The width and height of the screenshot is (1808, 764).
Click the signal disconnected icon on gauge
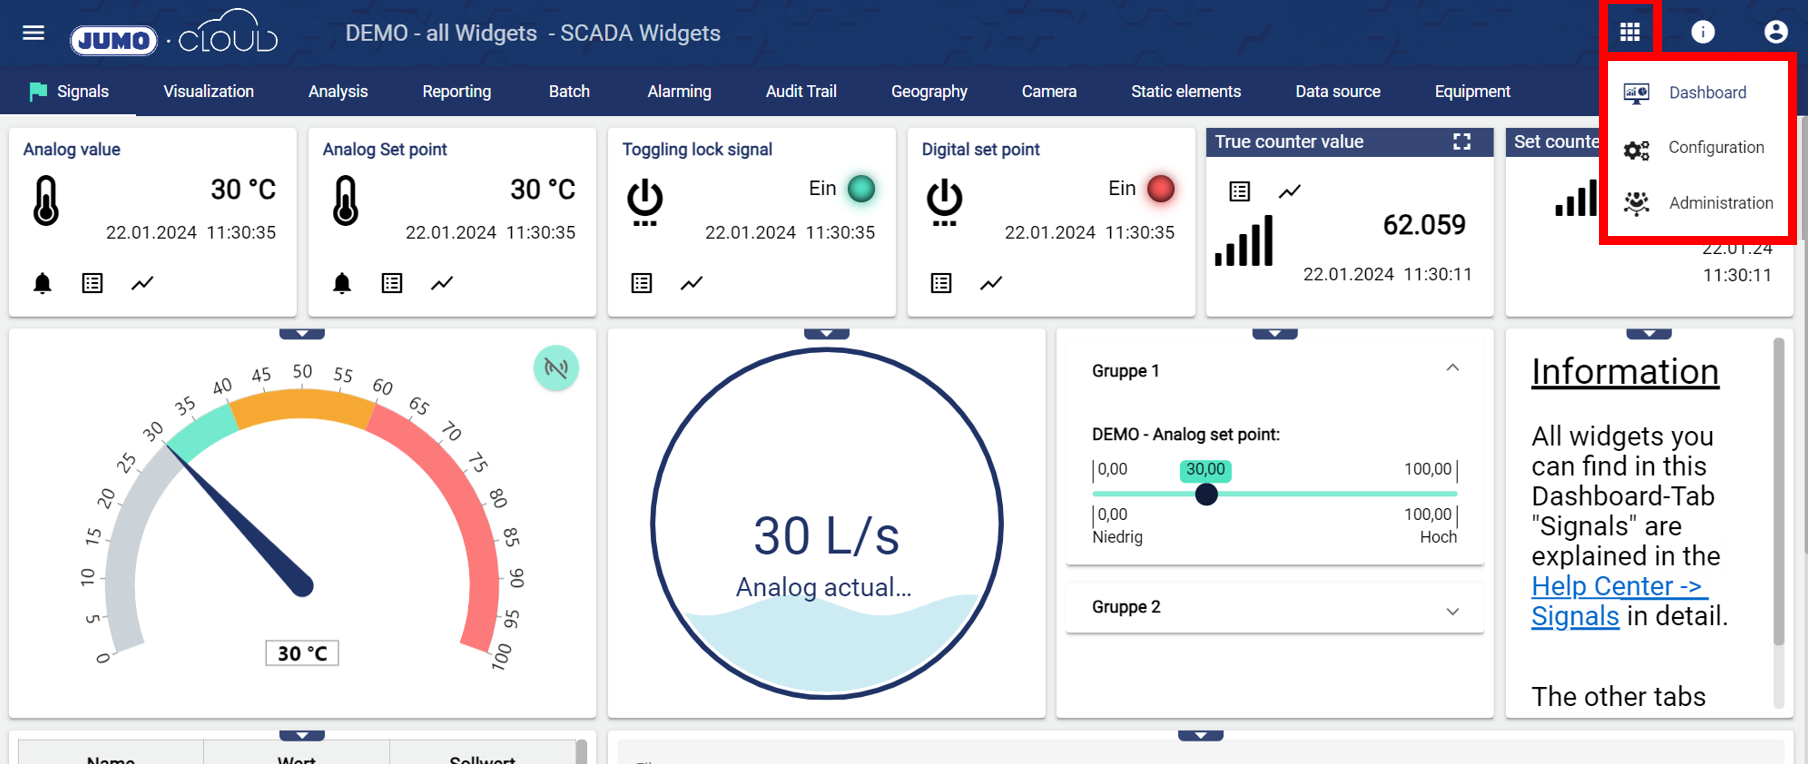[x=556, y=368]
